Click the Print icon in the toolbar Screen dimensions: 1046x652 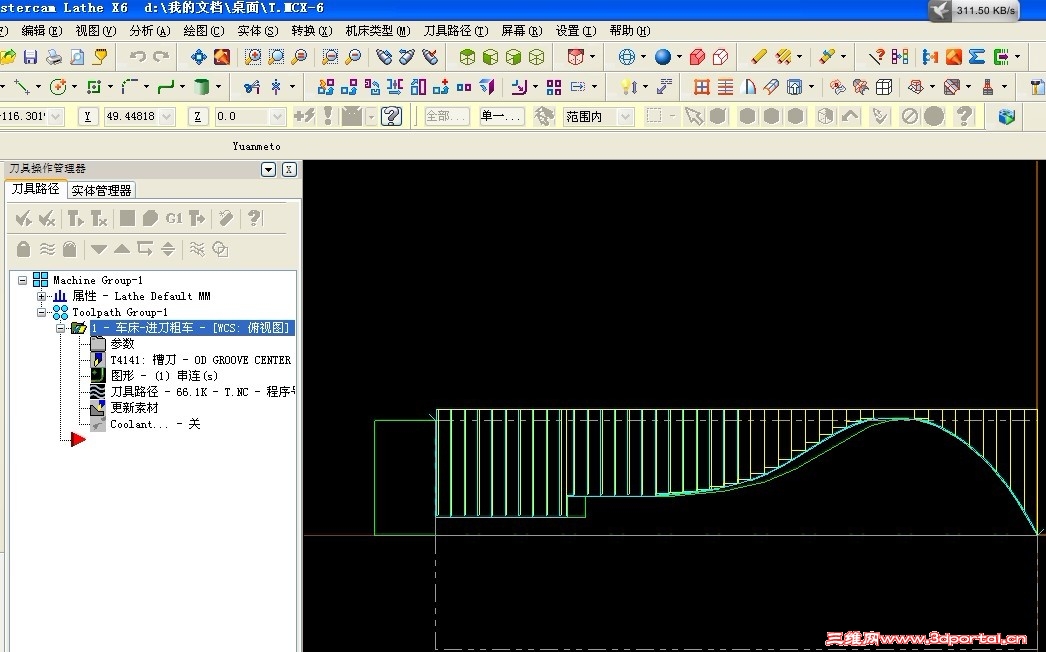[x=54, y=57]
